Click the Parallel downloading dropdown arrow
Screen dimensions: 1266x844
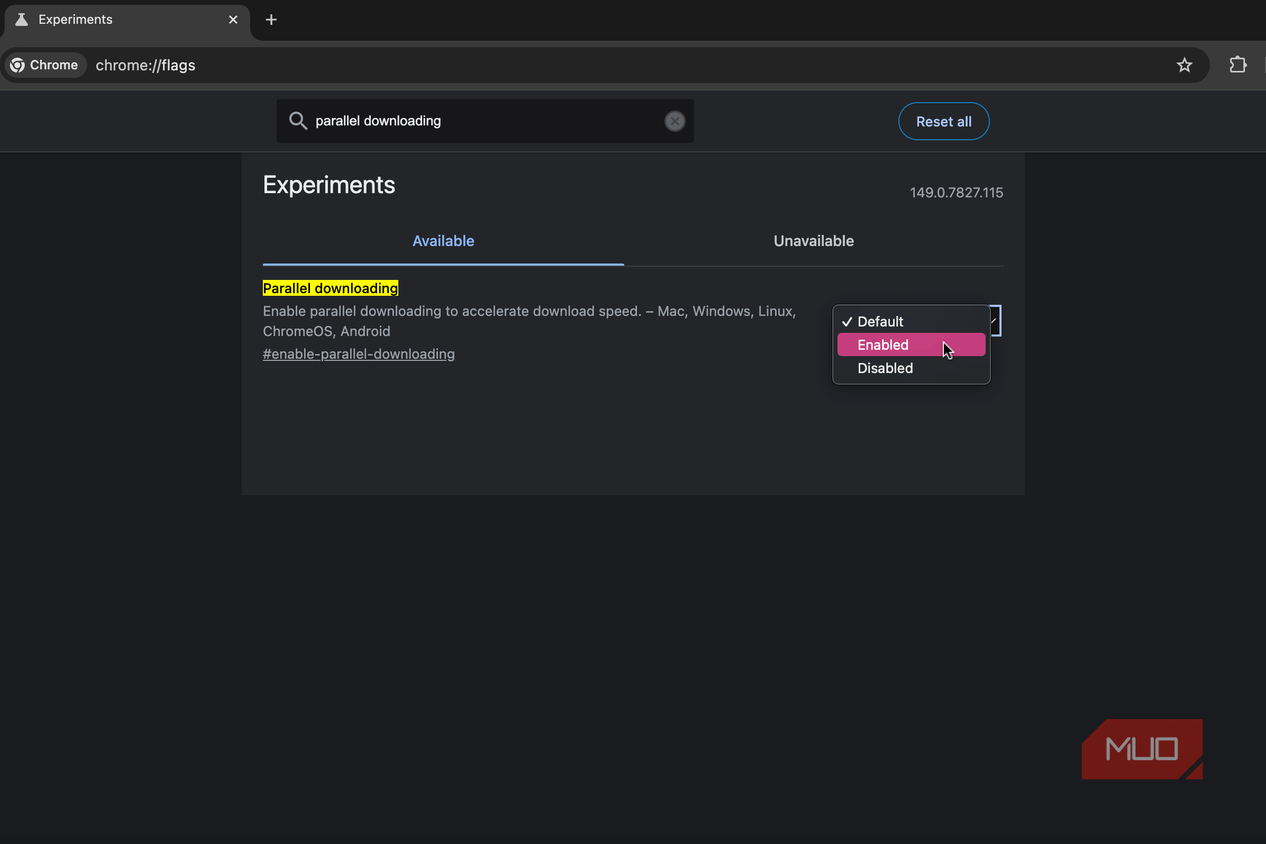click(x=994, y=320)
